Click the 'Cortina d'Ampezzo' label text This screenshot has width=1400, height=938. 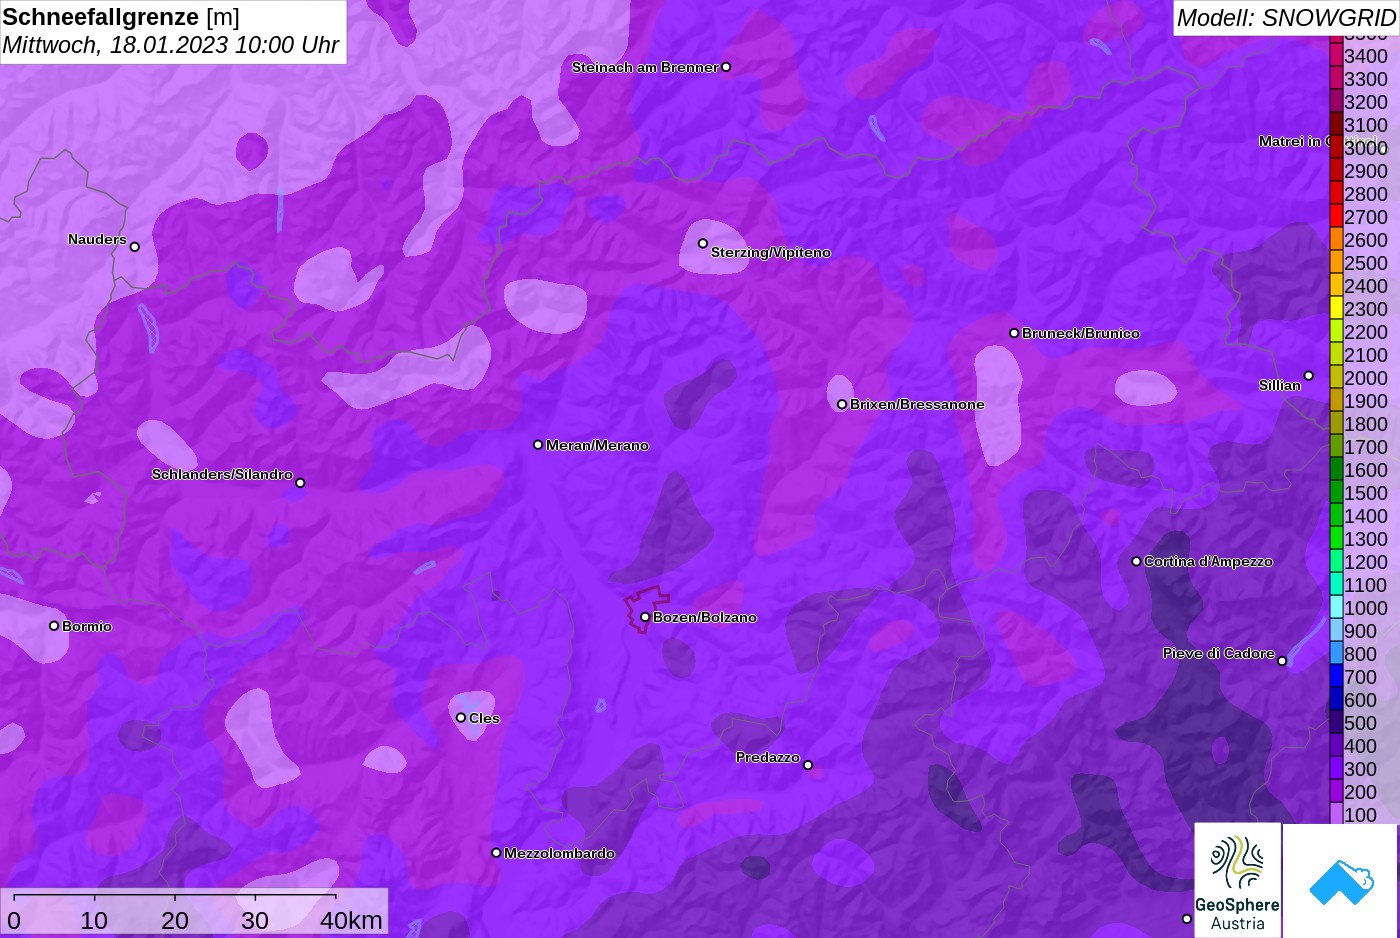click(1208, 561)
